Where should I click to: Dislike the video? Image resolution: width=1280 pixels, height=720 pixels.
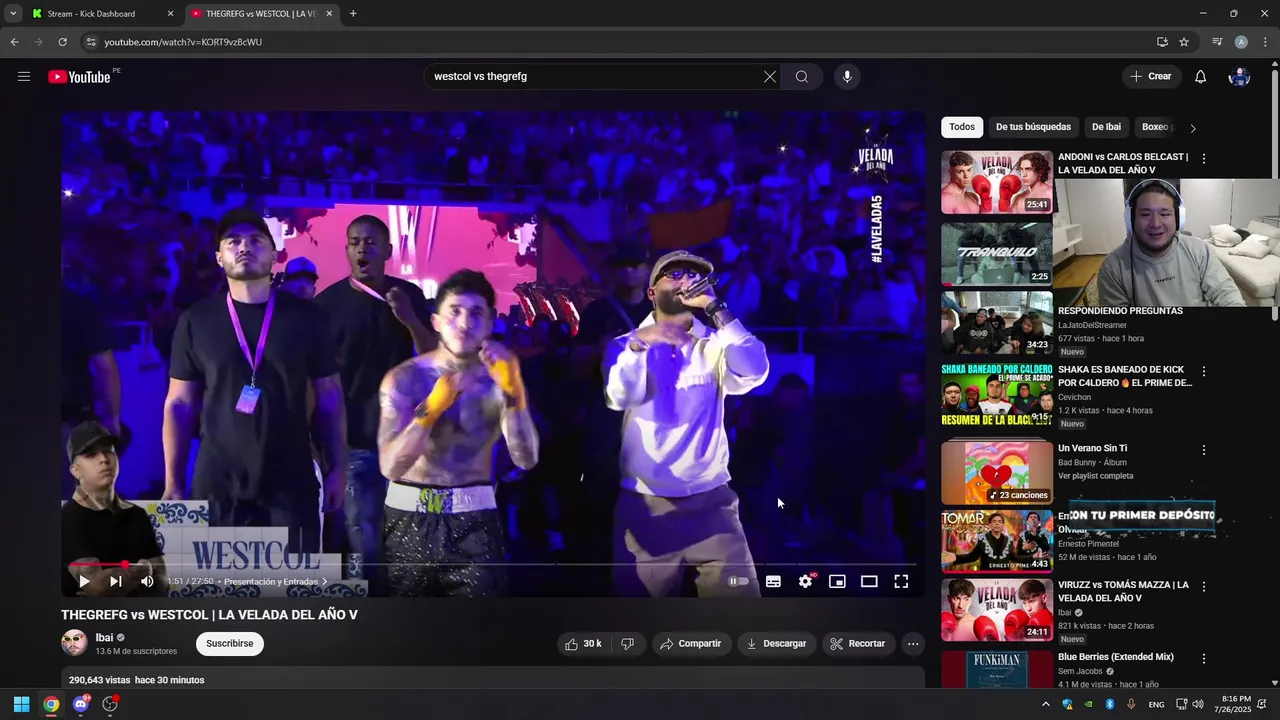point(628,644)
